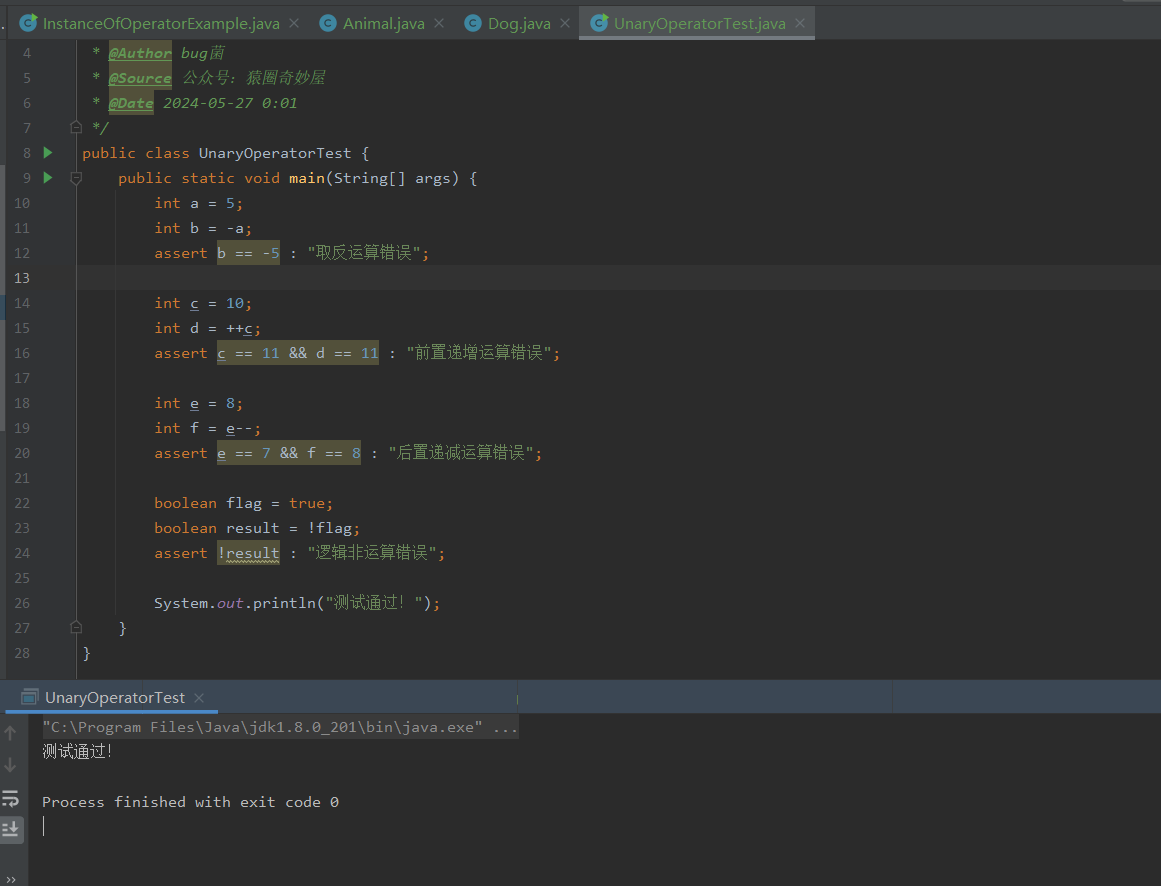Switch to Animal.java tab

(384, 24)
